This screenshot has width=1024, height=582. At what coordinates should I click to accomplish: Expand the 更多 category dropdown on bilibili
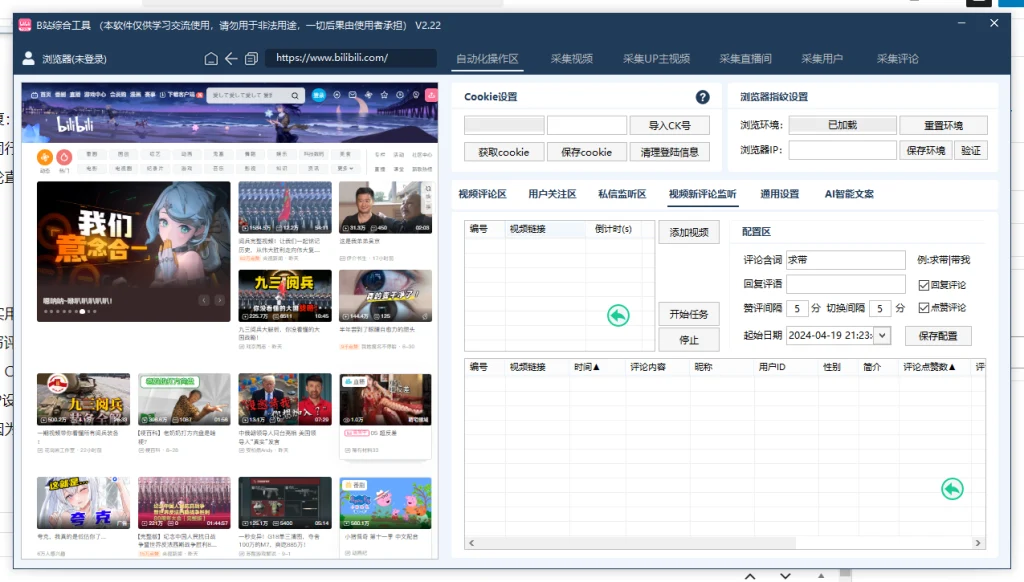346,169
